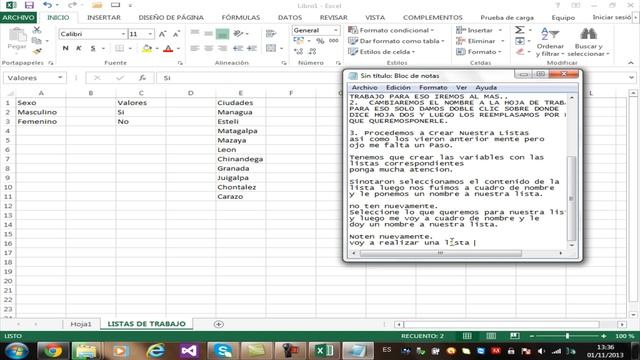Click the text orientation icon
The width and height of the screenshot is (640, 360).
tap(238, 33)
